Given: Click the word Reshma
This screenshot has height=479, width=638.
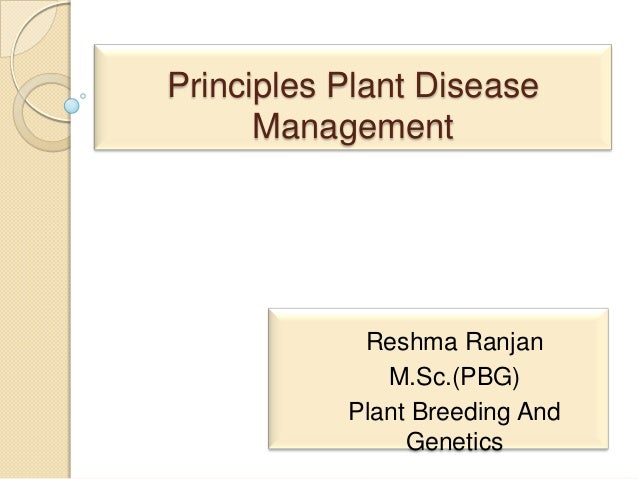Looking at the screenshot, I should point(412,341).
